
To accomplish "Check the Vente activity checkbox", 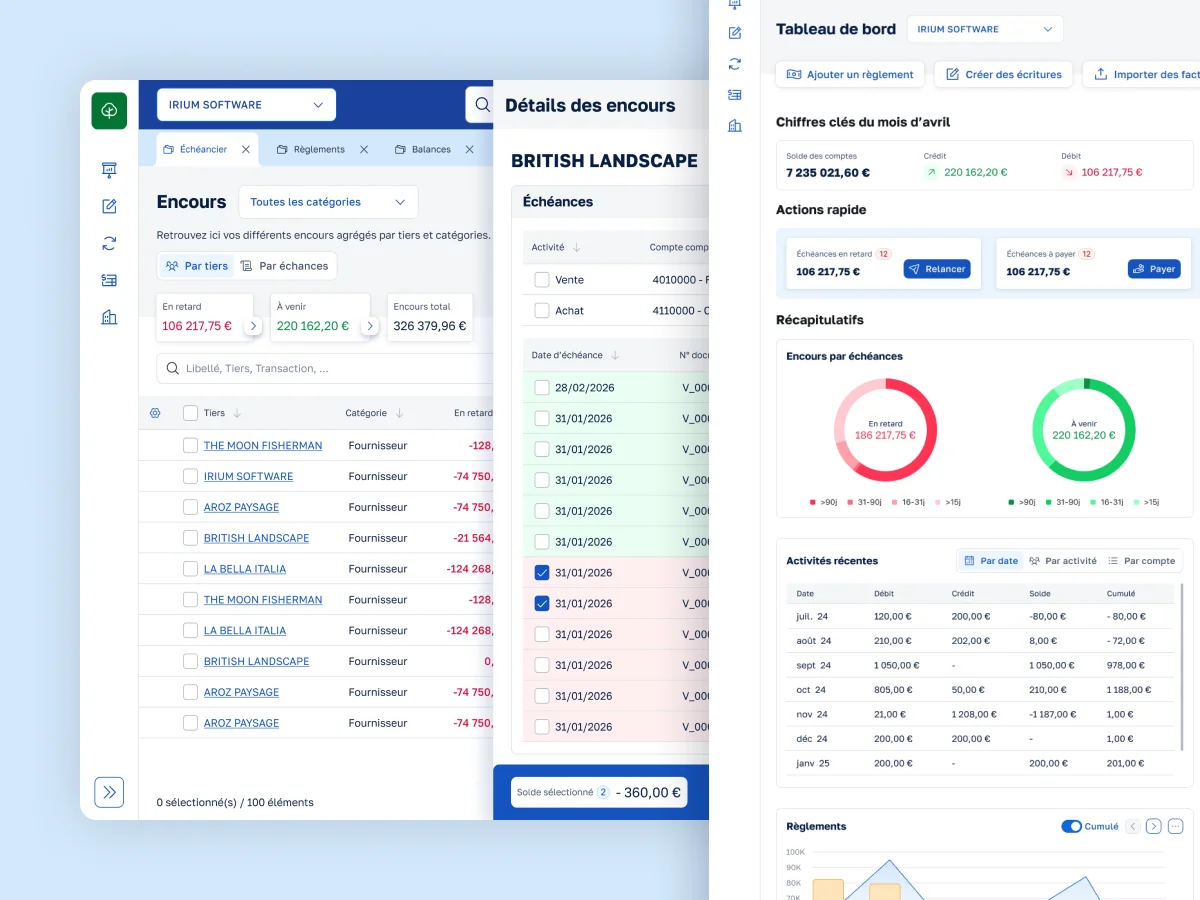I will [541, 280].
